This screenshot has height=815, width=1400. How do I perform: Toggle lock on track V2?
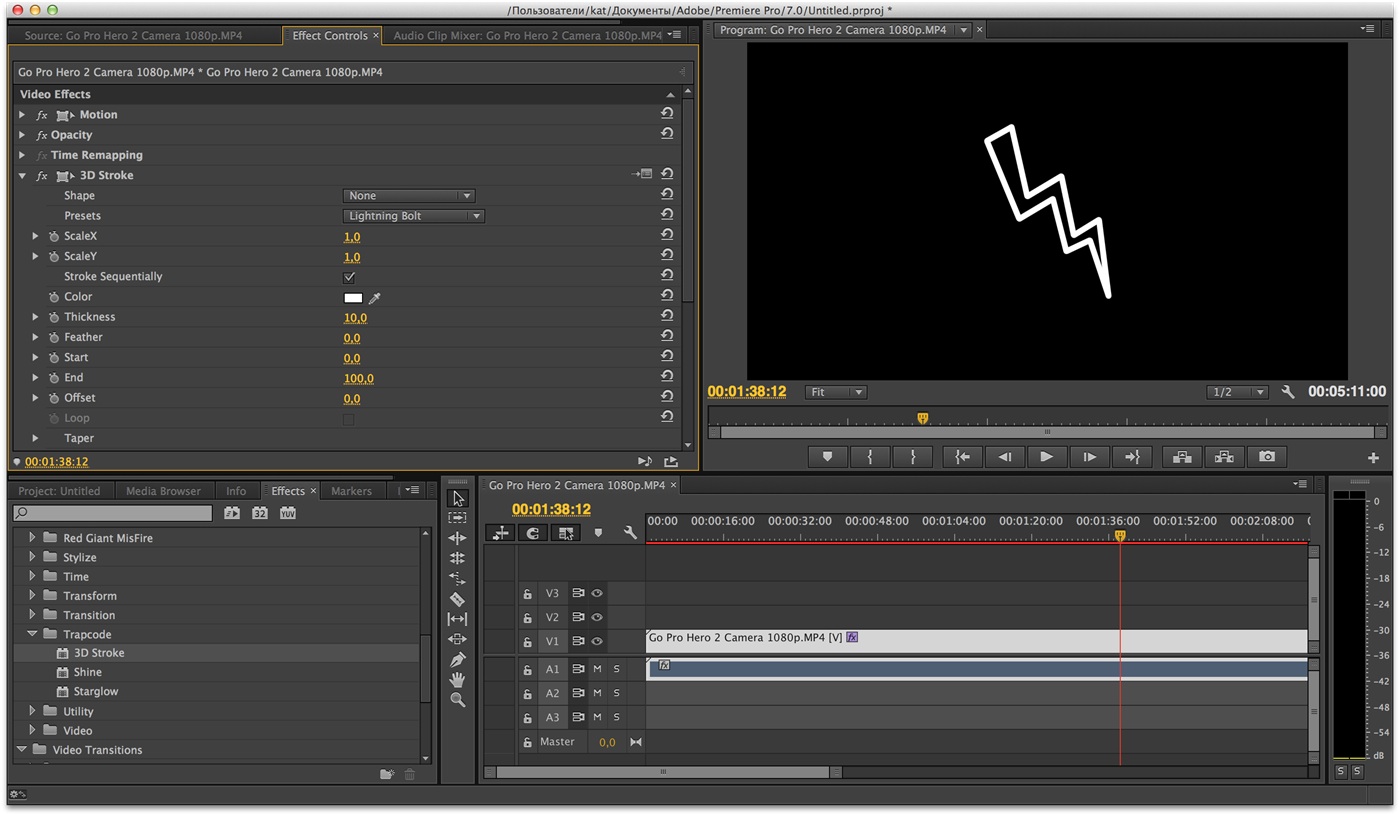click(x=527, y=618)
